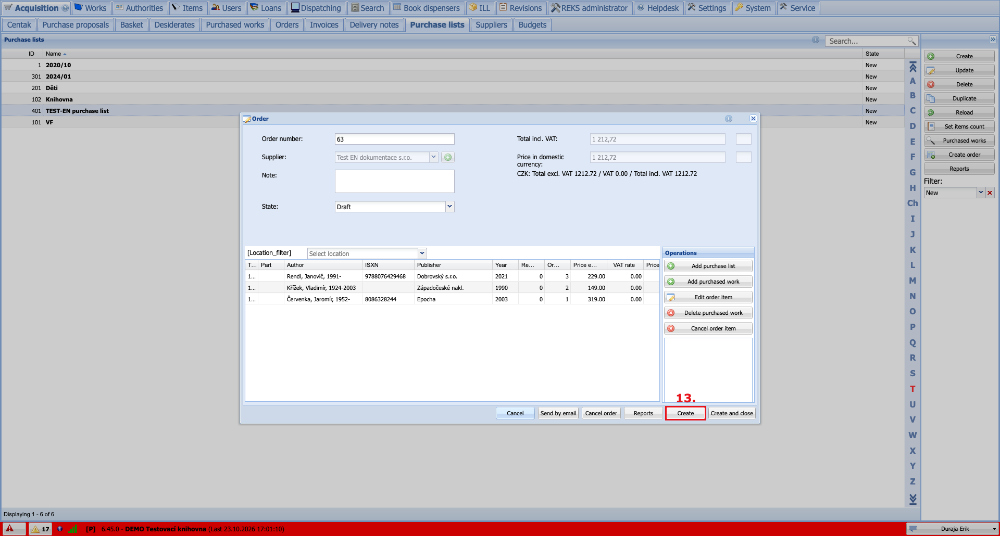Click the blue info icon in status bar
Image resolution: width=1000 pixels, height=536 pixels.
click(x=59, y=529)
